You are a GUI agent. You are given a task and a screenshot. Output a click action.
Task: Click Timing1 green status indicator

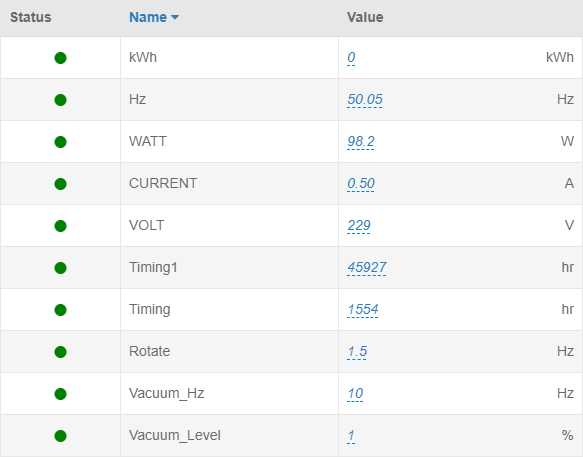60,268
